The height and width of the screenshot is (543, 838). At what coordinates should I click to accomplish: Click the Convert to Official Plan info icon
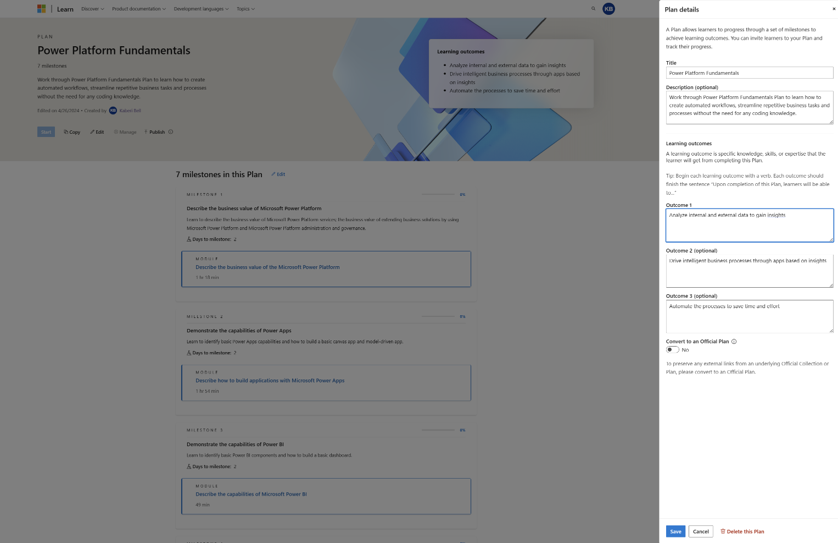(x=734, y=342)
